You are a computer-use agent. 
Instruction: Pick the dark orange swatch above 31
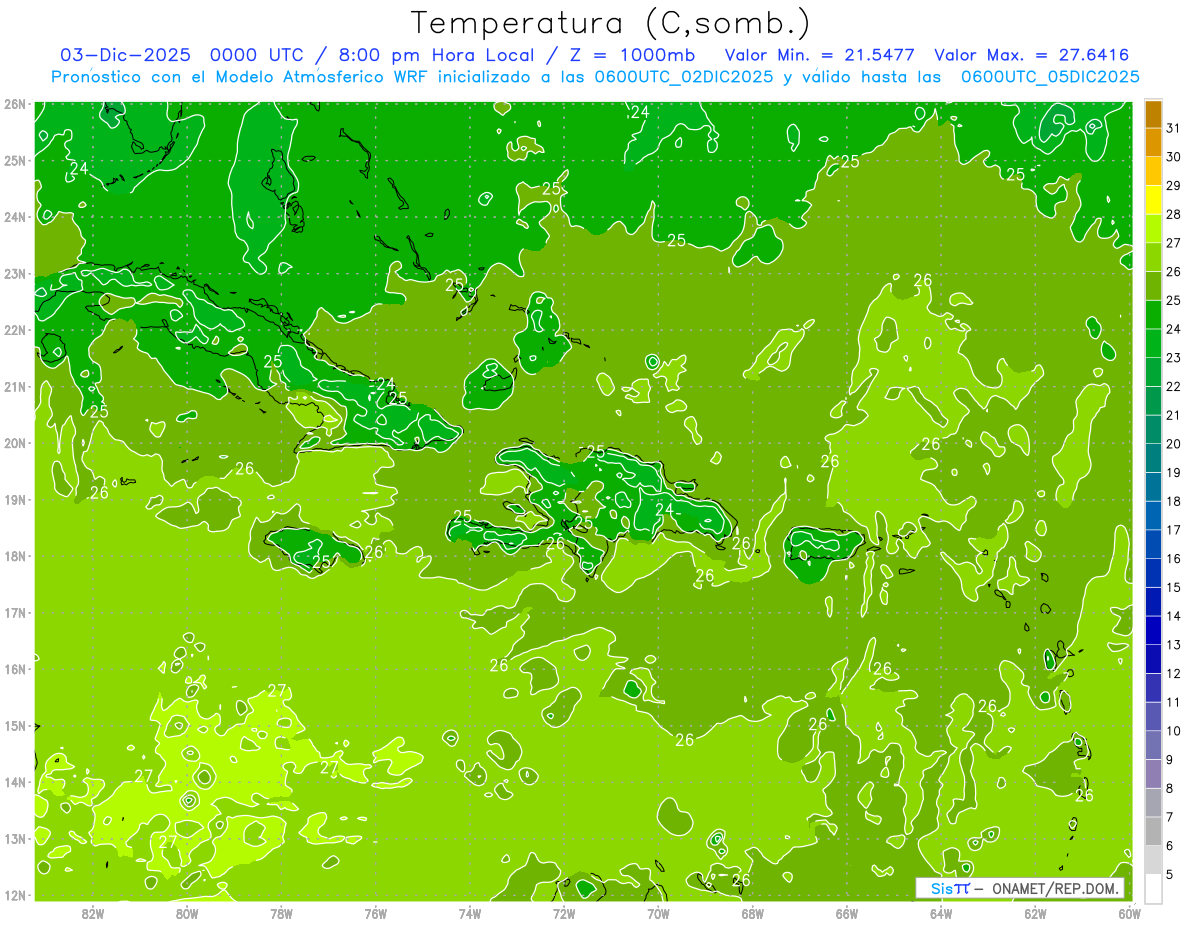point(1153,114)
